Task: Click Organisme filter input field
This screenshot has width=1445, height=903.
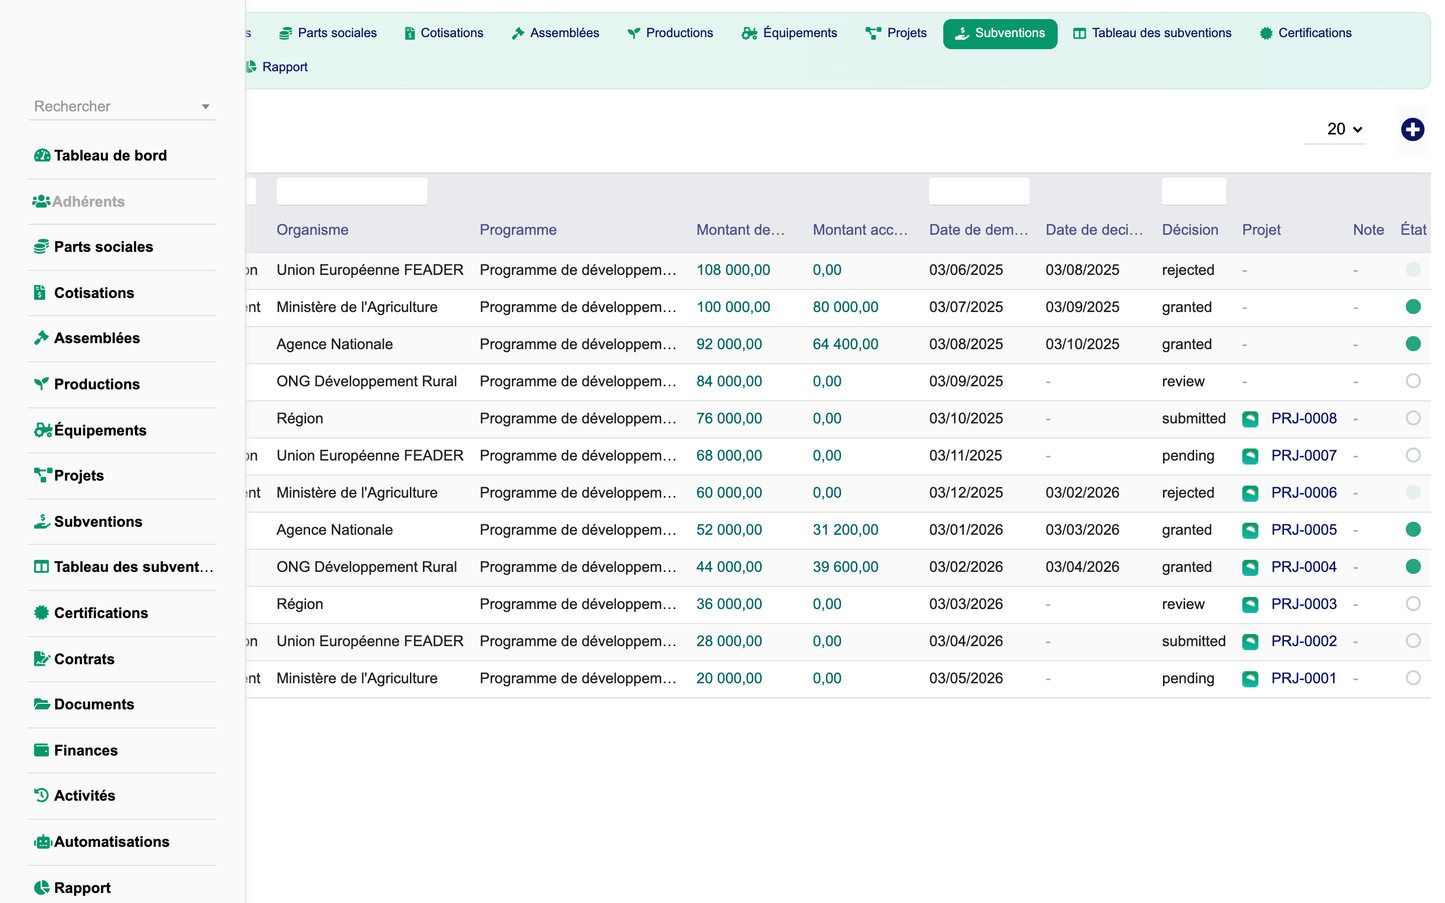Action: pos(352,191)
